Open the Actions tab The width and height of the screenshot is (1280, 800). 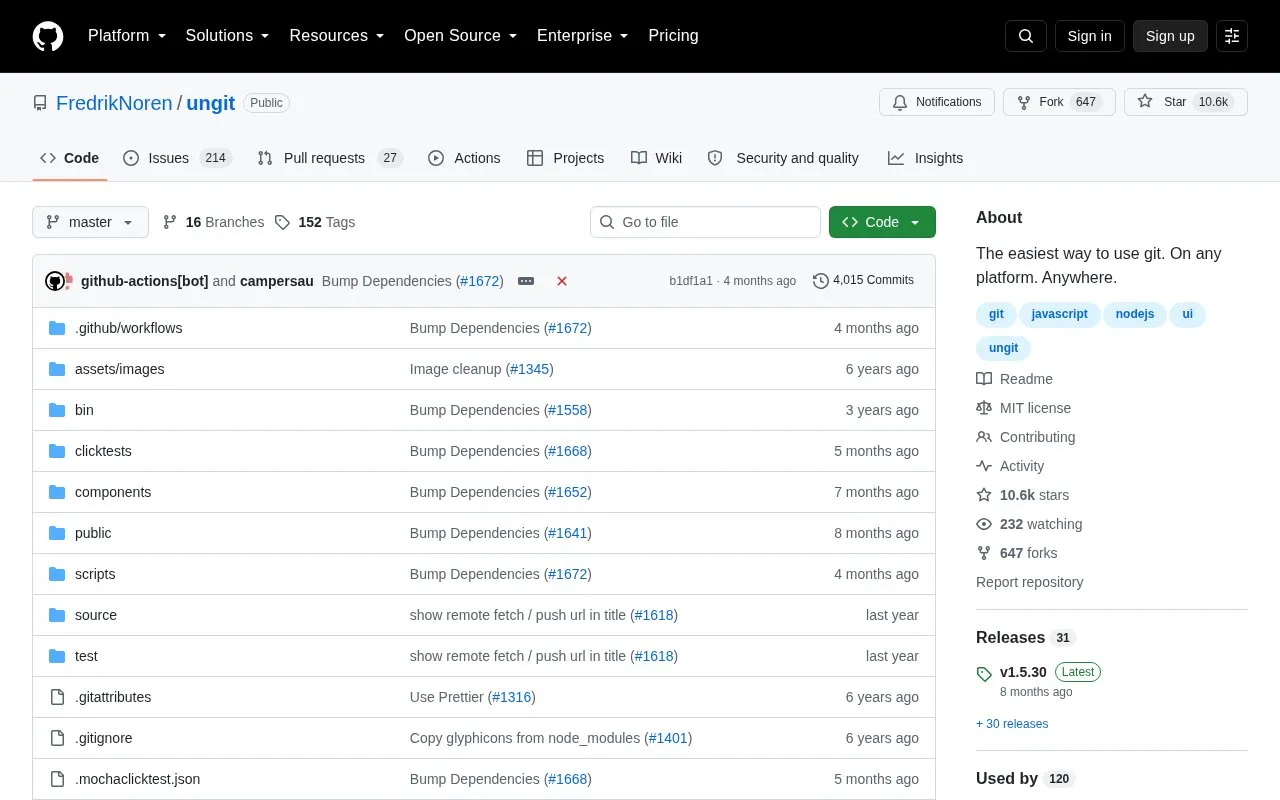tap(464, 158)
